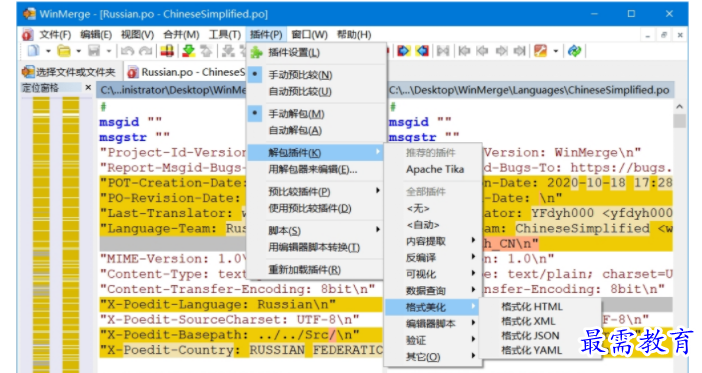Open the 帮助(H) menu

pyautogui.click(x=354, y=34)
